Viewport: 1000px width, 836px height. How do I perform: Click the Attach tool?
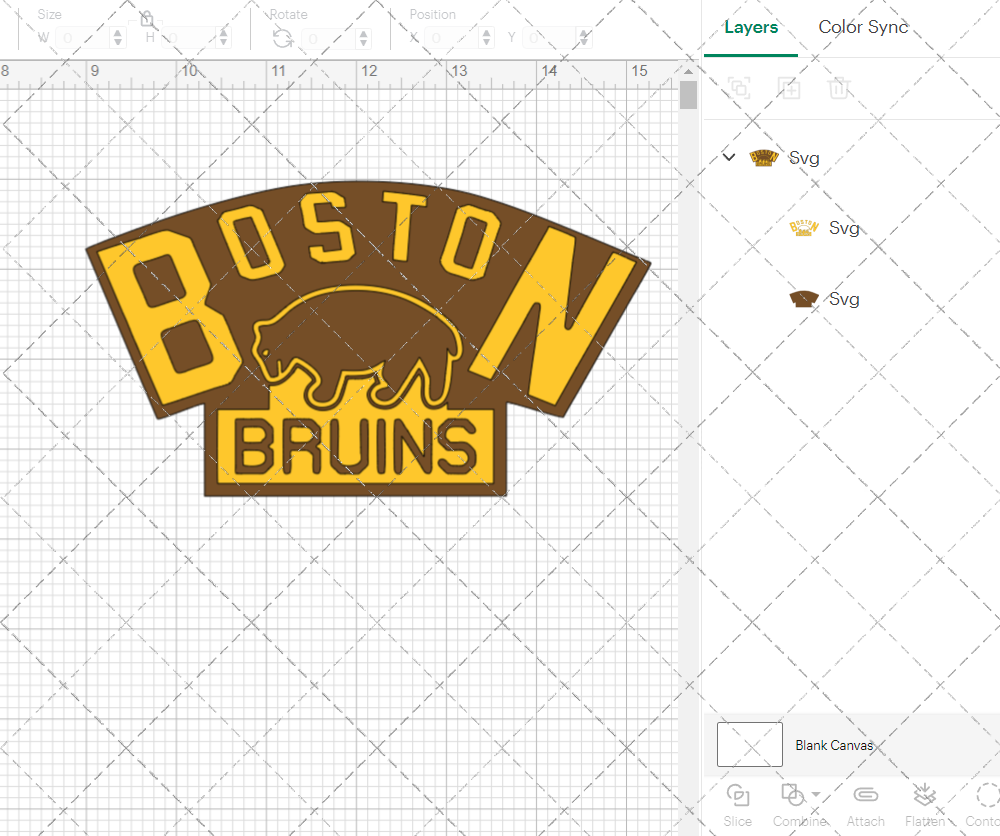point(865,805)
